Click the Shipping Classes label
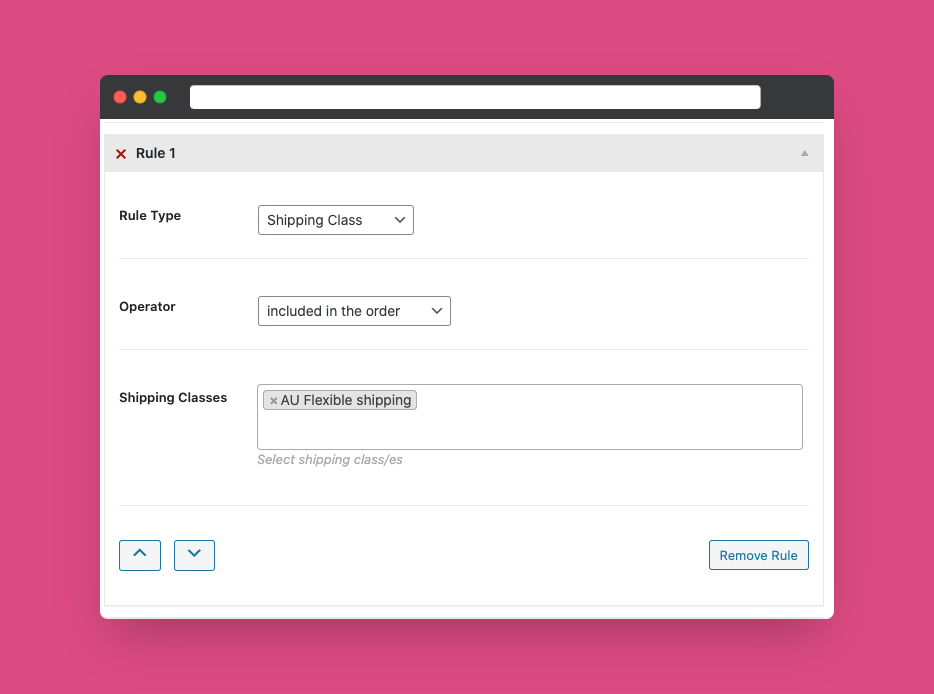The image size is (934, 694). click(x=173, y=398)
